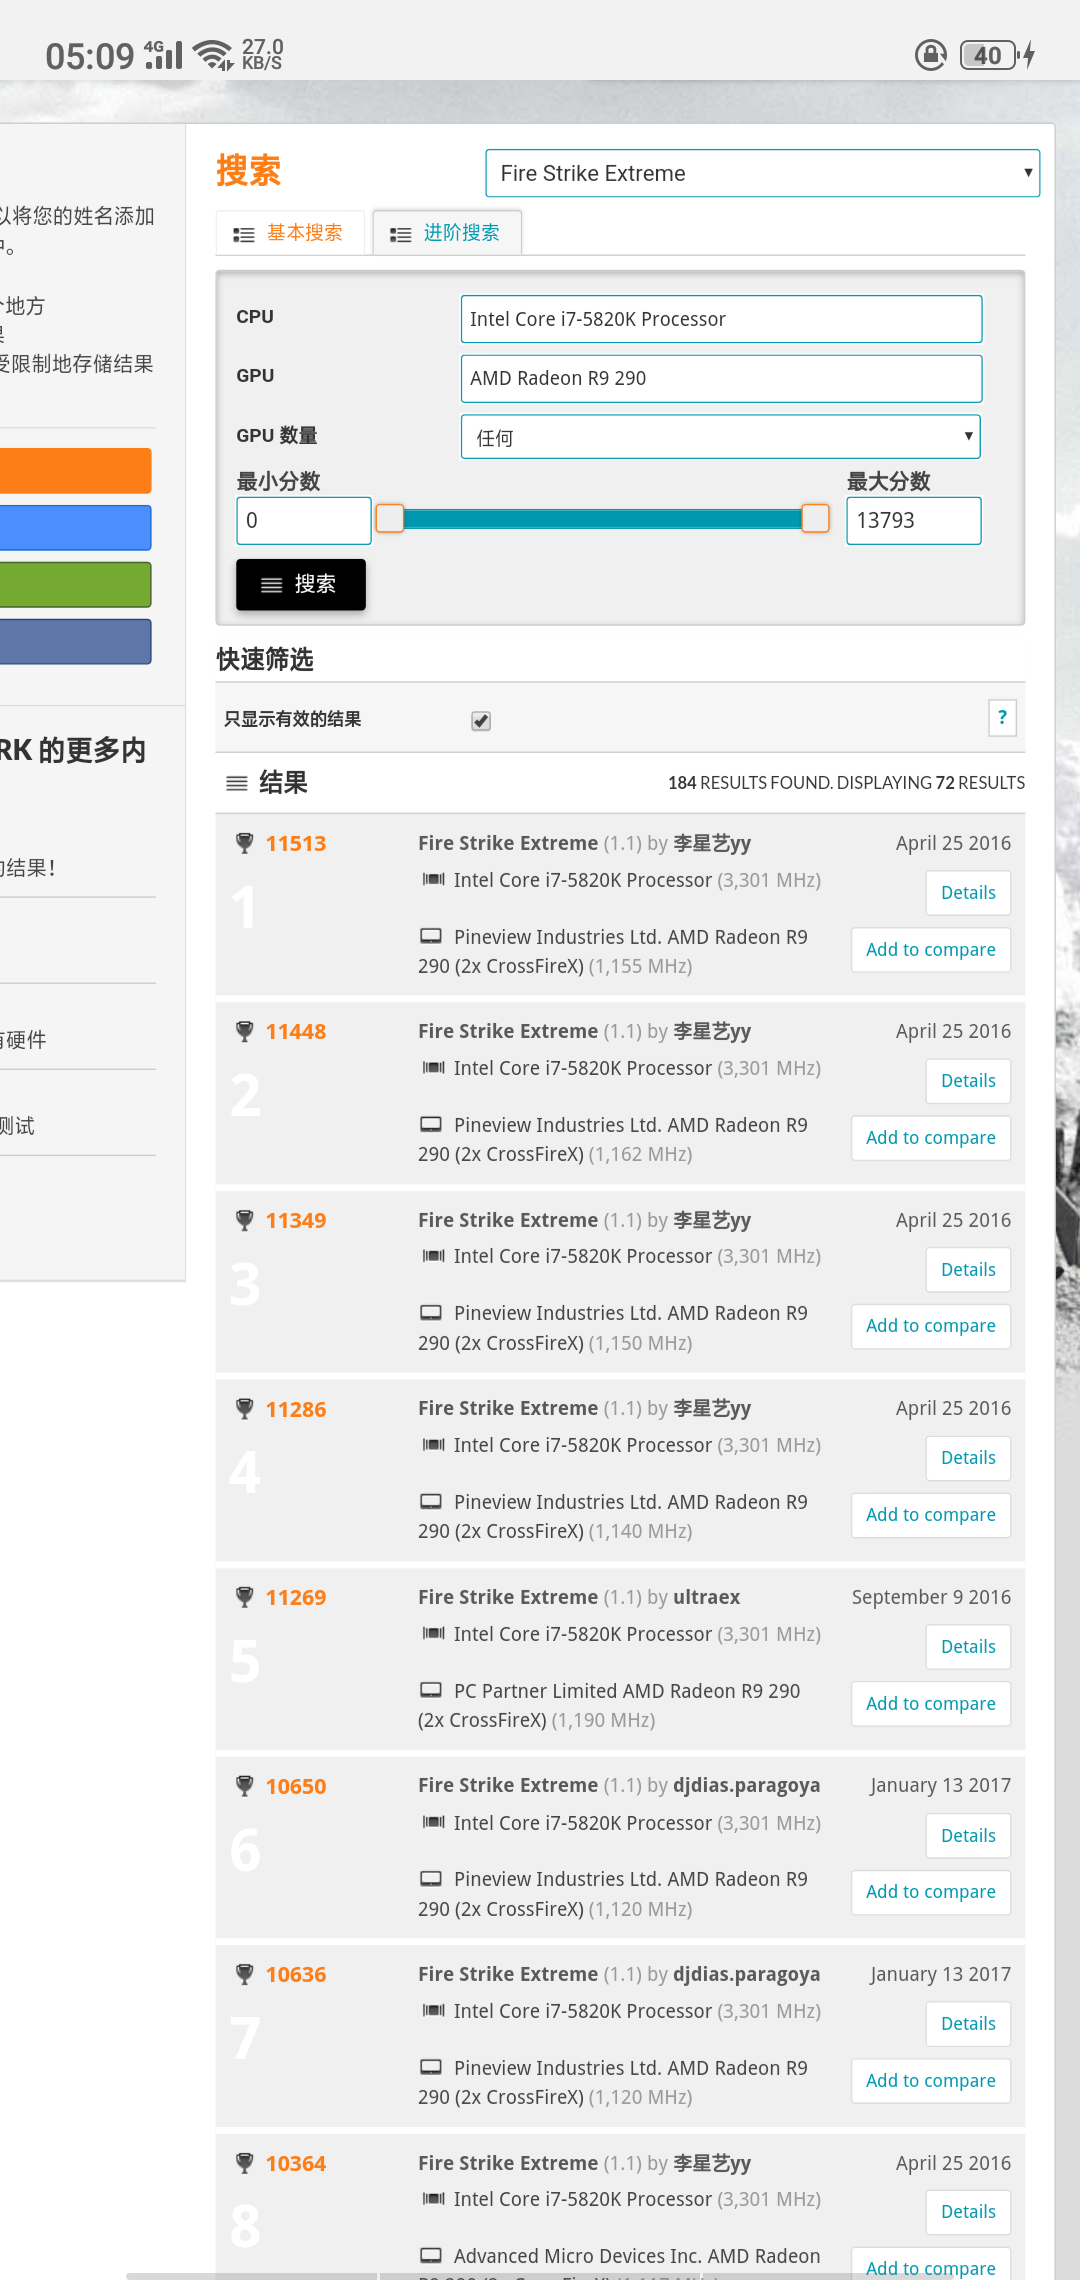The width and height of the screenshot is (1080, 2280).
Task: Tap the battery indicator in status bar
Action: pos(988,55)
